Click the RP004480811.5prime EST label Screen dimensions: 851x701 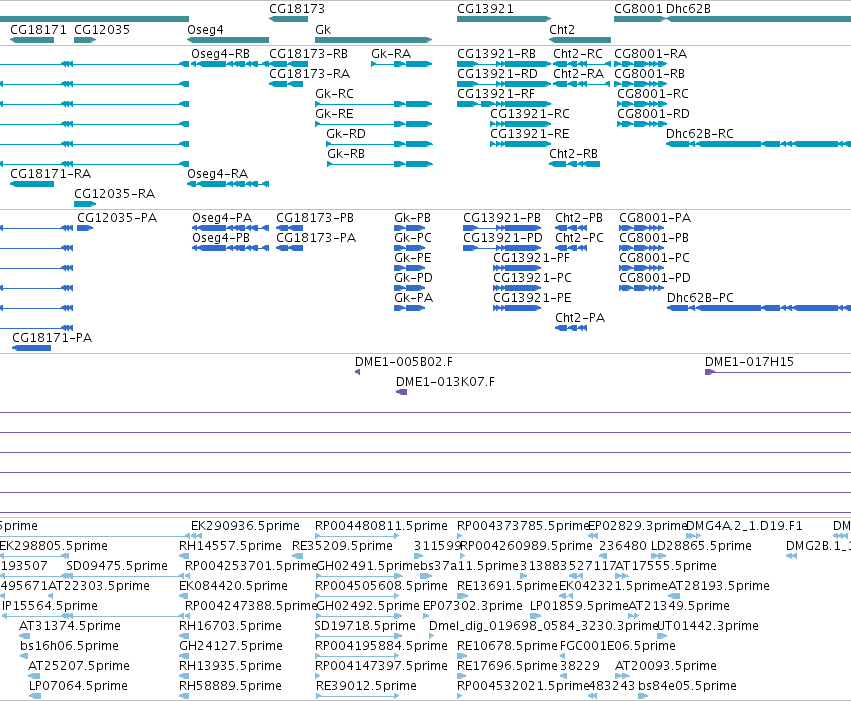pyautogui.click(x=381, y=526)
